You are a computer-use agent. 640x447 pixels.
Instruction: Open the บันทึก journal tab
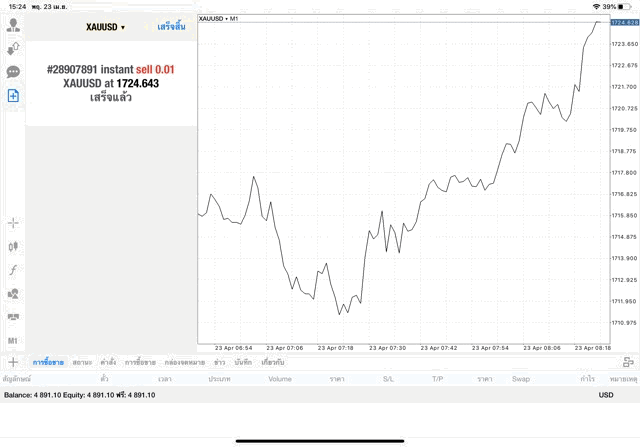click(x=243, y=362)
